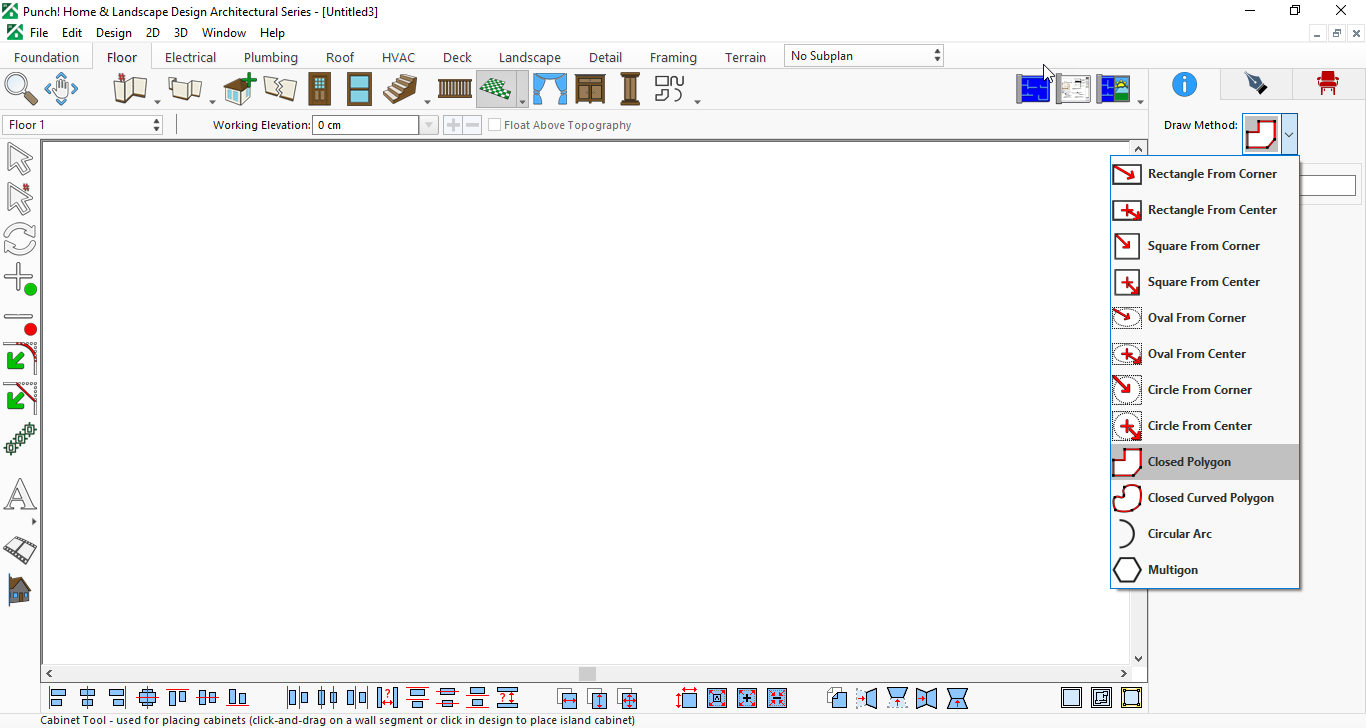Open the blue floor plan view icon
This screenshot has width=1366, height=728.
coord(1034,89)
